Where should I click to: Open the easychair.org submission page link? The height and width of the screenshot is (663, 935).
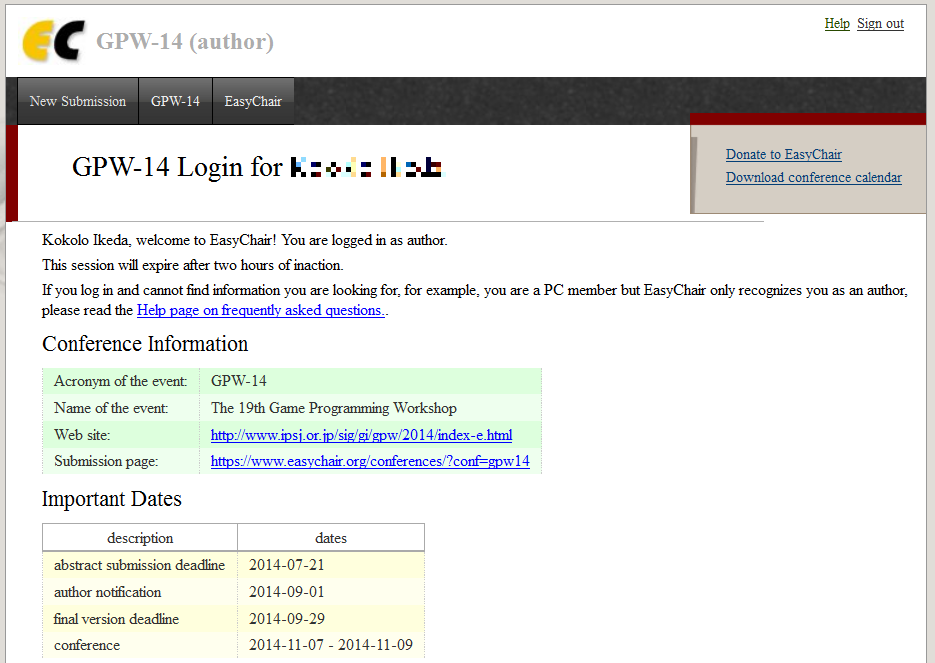pyautogui.click(x=370, y=461)
